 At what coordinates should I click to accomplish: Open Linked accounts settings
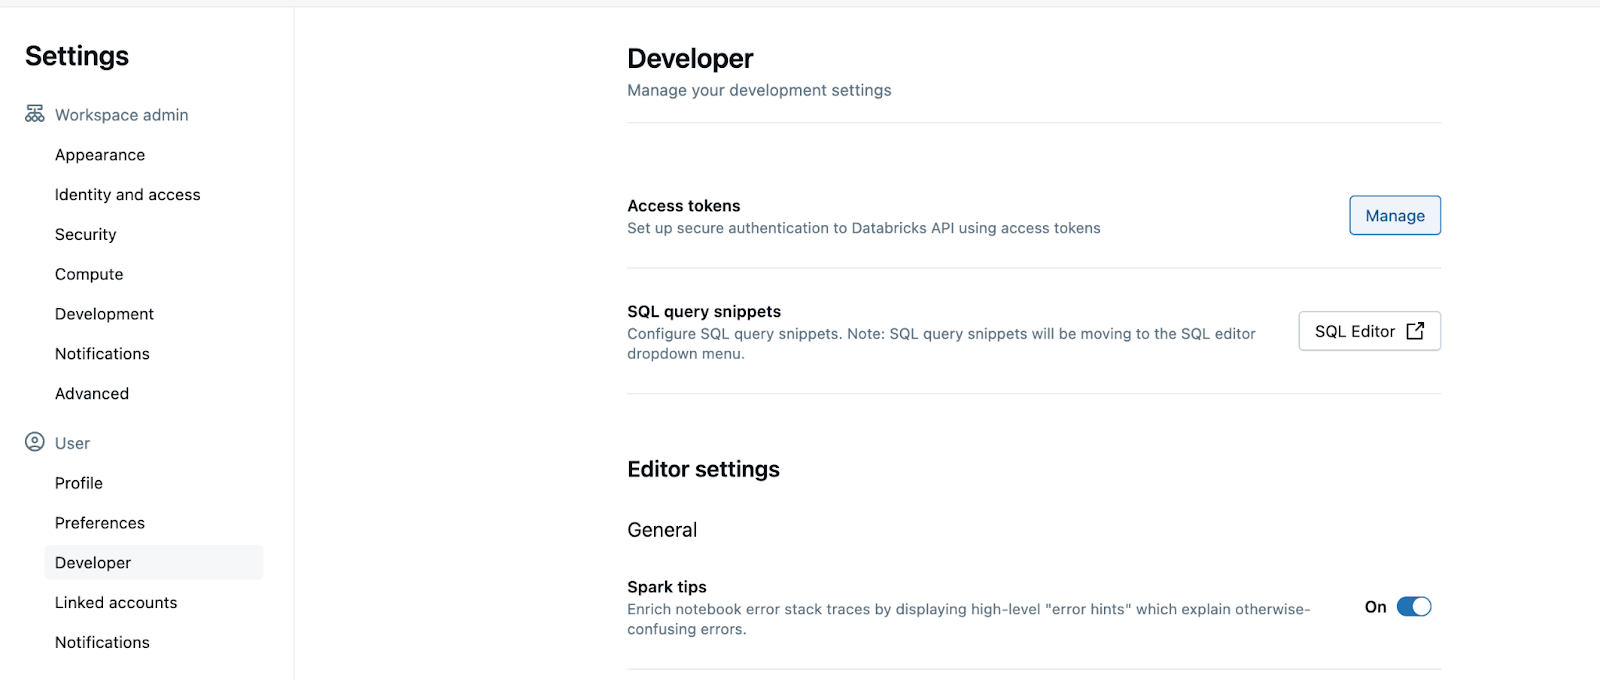point(116,603)
